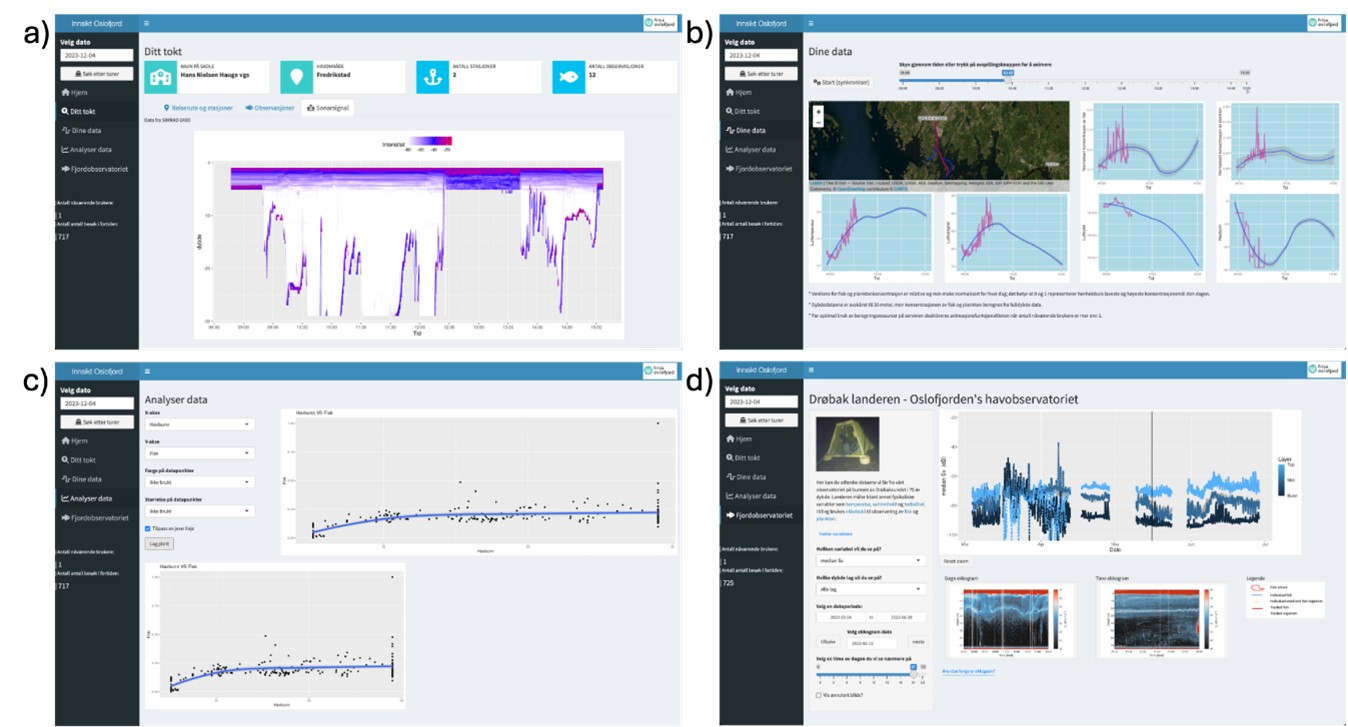This screenshot has height=727, width=1348.
Task: Open Y-akse dropdown showing Fisk
Action: point(199,453)
